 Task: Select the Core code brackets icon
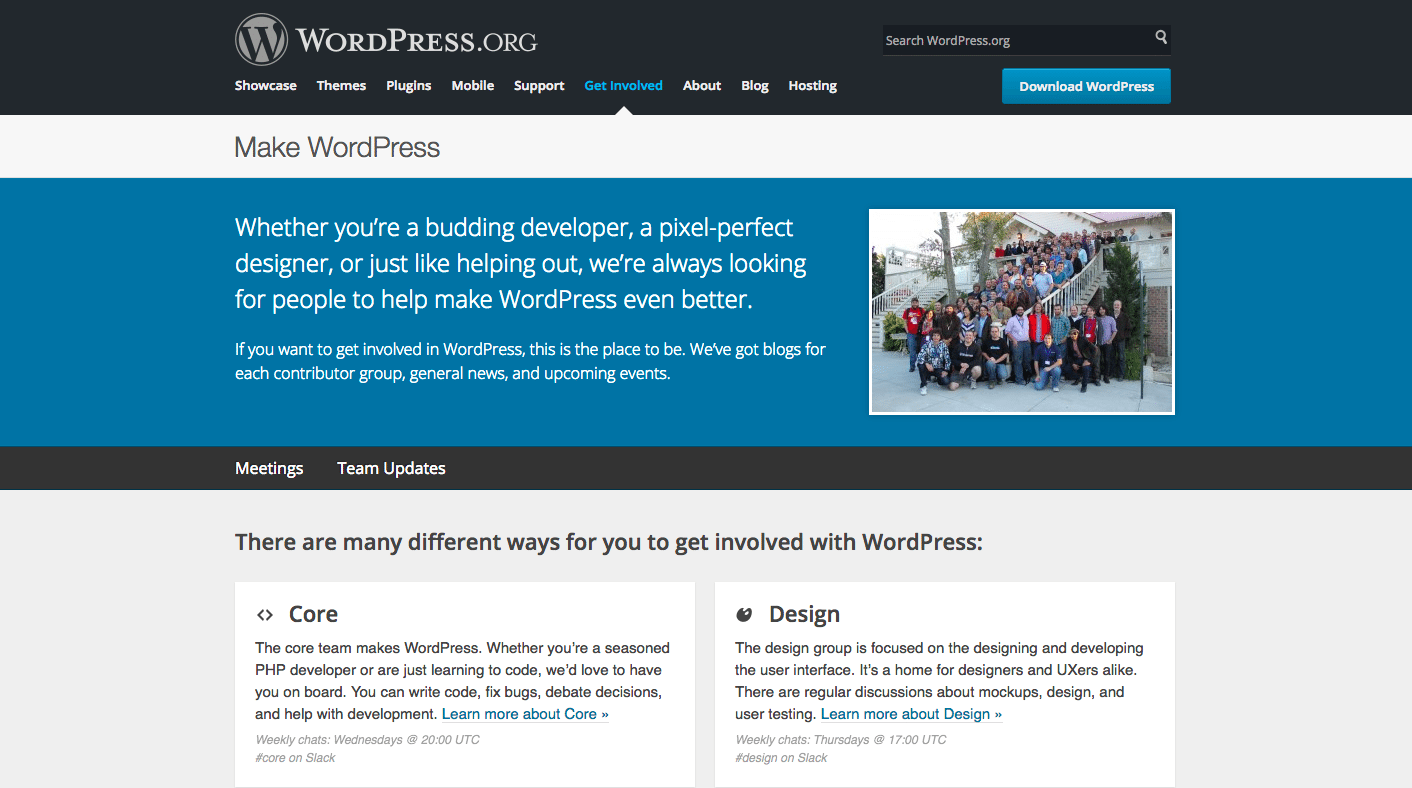point(264,613)
